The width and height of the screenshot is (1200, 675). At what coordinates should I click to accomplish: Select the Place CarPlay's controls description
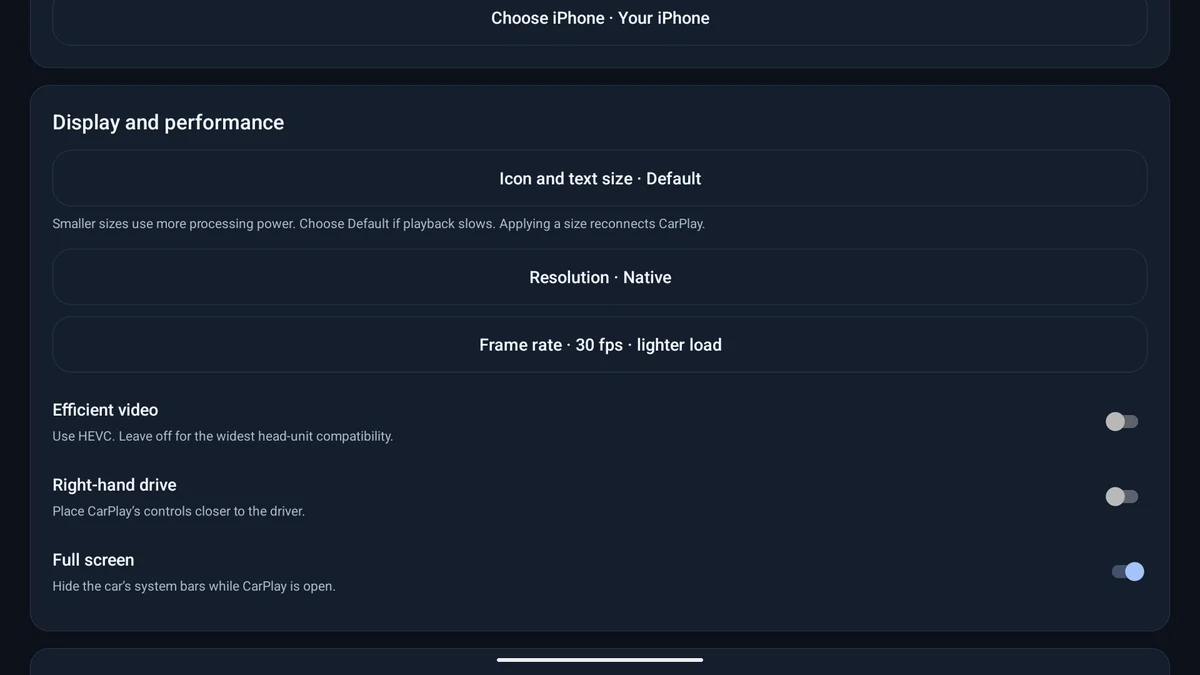click(x=179, y=511)
